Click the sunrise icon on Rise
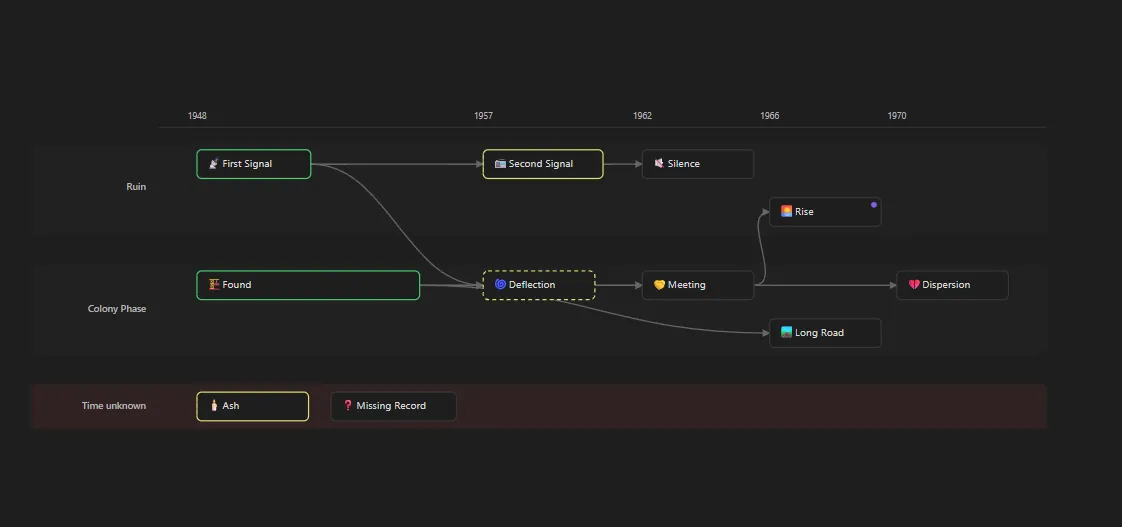 pos(786,211)
